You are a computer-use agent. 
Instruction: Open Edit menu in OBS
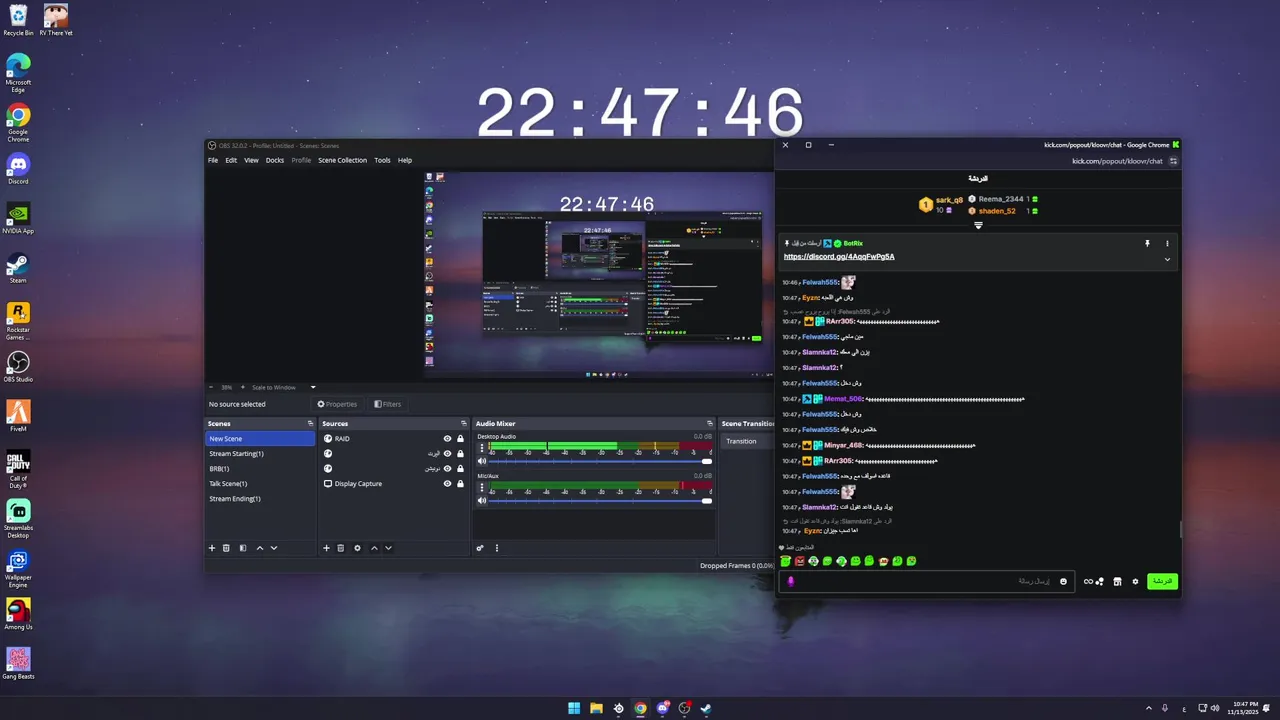[x=231, y=160]
